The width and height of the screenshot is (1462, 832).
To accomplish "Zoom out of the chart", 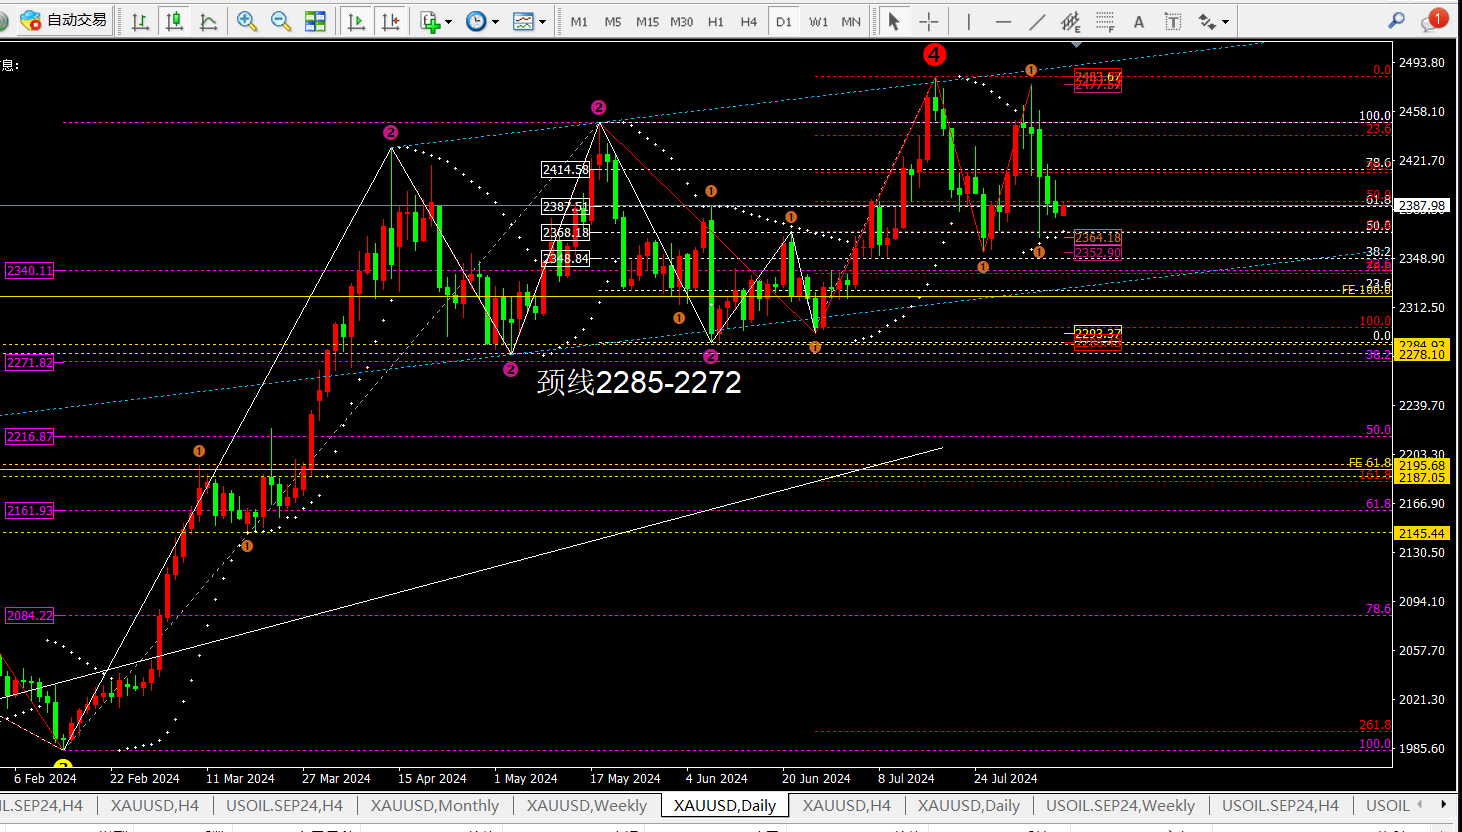I will click(281, 21).
